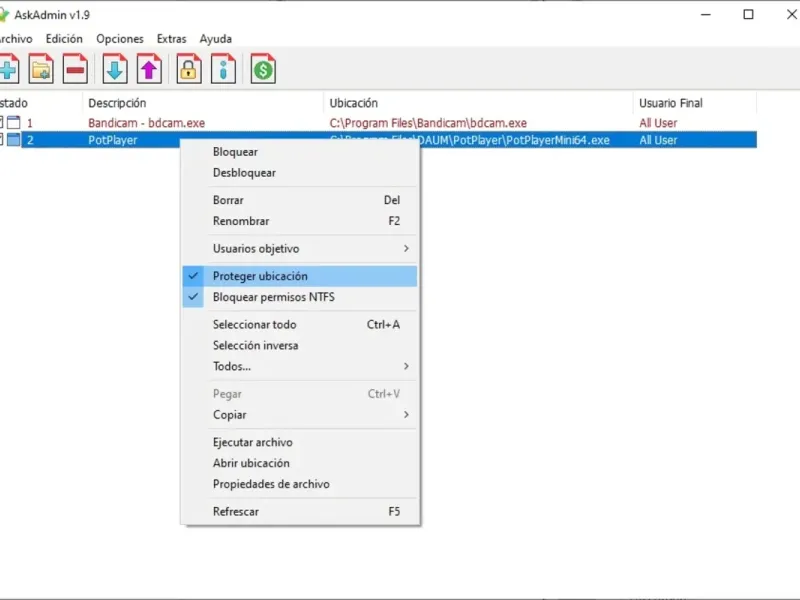
Task: Click the window icon in Bandicam row
Action: coord(14,122)
